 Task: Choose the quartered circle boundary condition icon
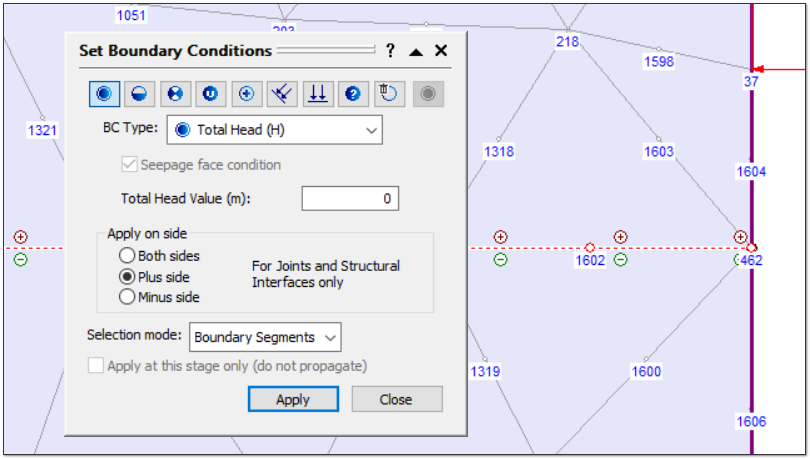[176, 94]
